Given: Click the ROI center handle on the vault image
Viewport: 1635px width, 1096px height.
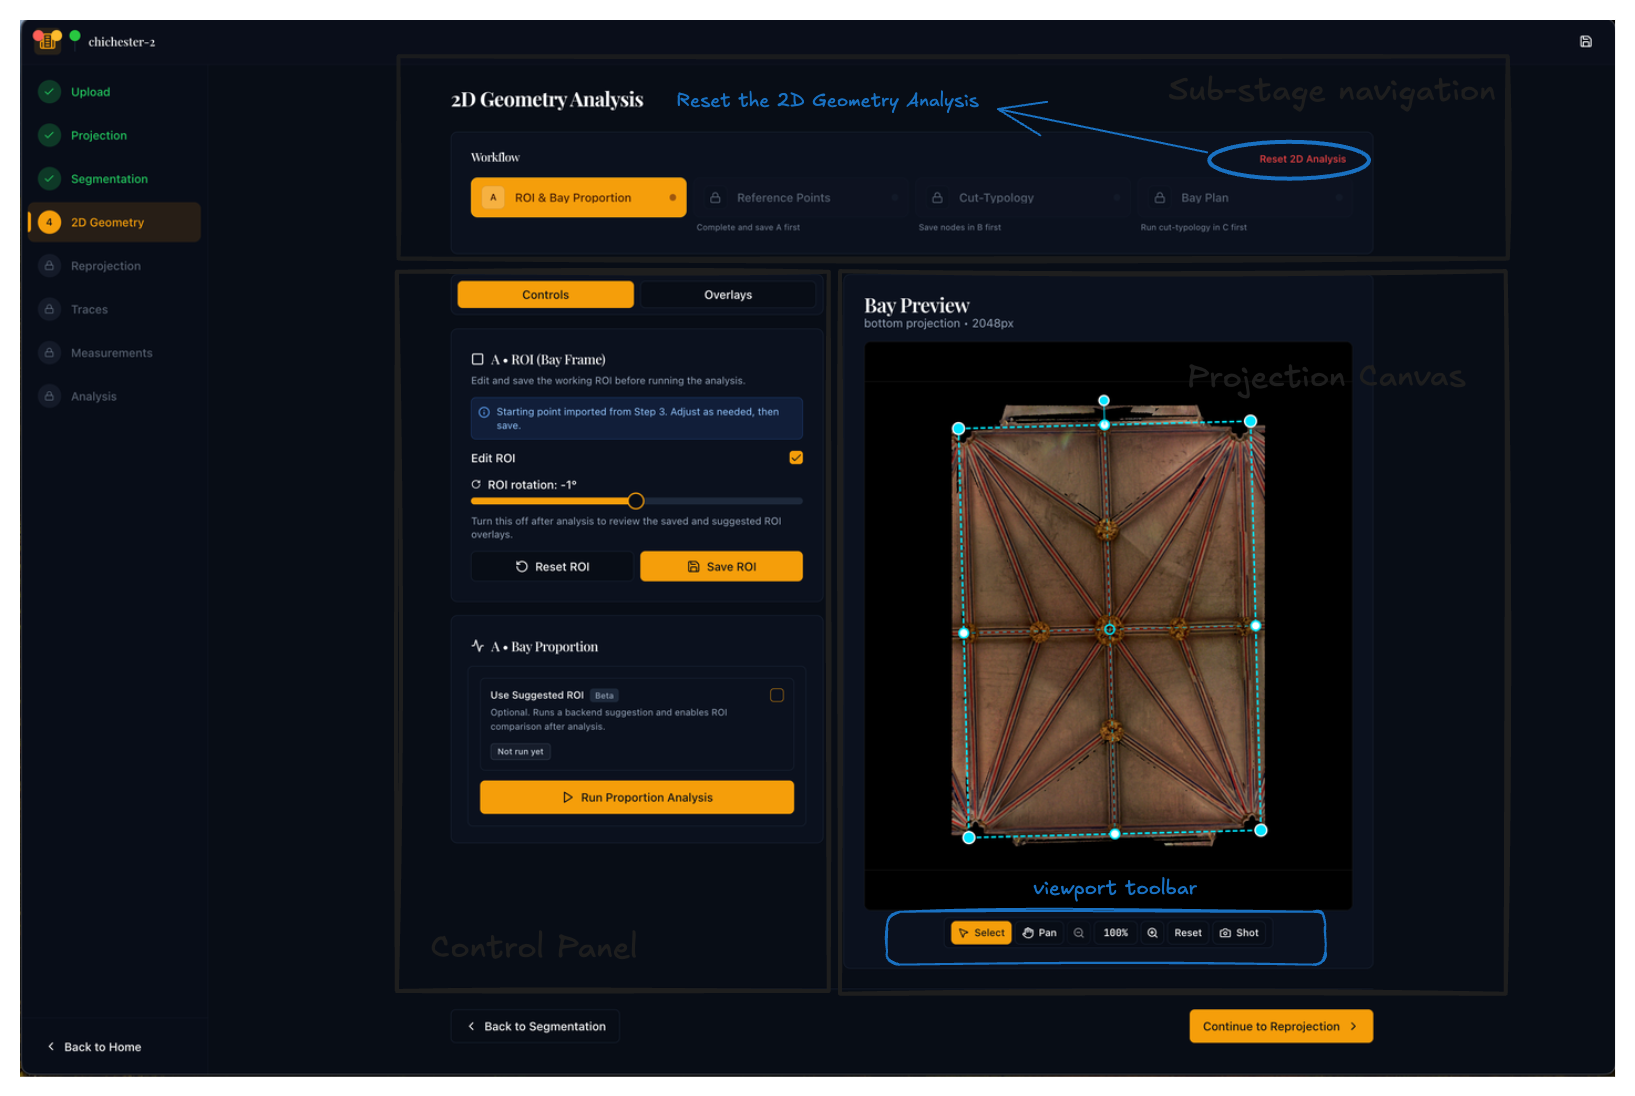Looking at the screenshot, I should pos(1109,629).
